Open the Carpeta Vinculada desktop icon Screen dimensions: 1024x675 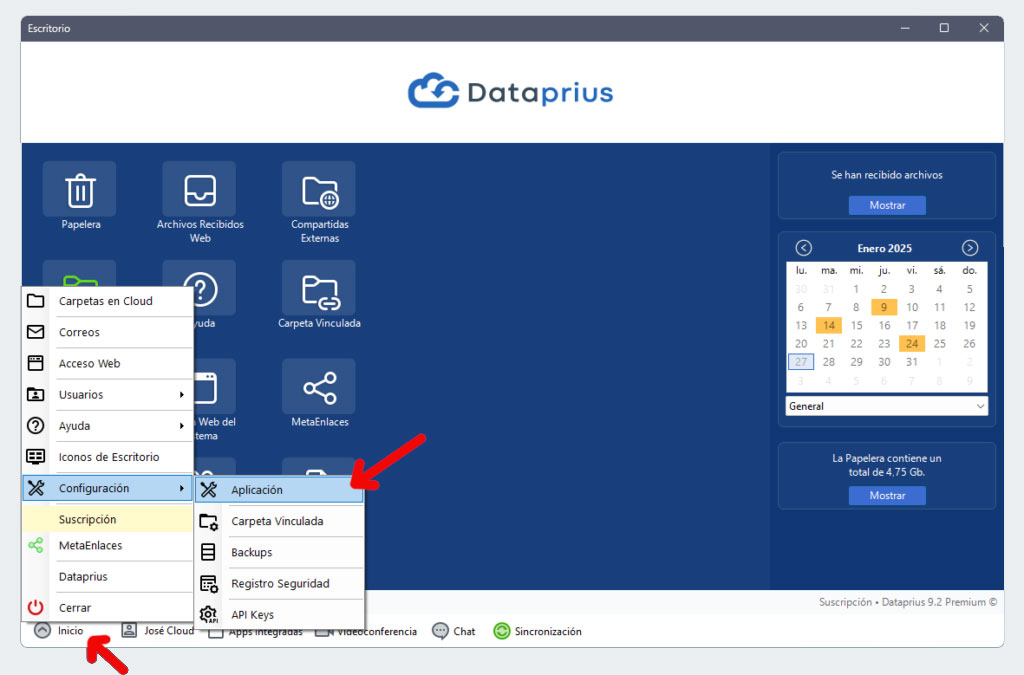click(x=319, y=288)
